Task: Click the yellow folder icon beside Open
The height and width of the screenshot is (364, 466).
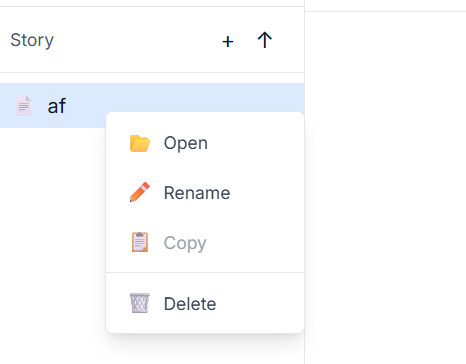Action: 140,143
